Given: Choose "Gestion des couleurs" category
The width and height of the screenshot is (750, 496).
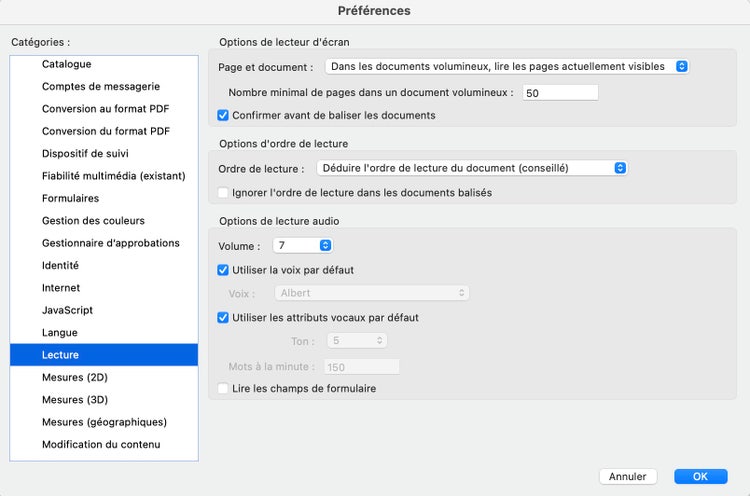Looking at the screenshot, I should pos(93,221).
